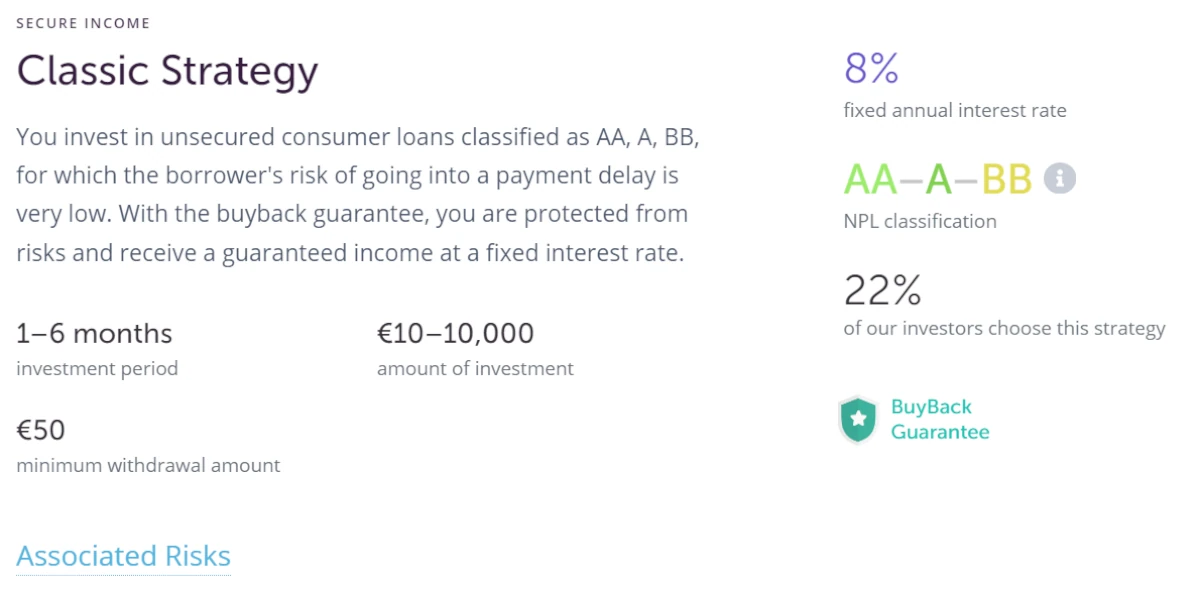
Task: Click the NPL classification caption
Action: pos(920,222)
